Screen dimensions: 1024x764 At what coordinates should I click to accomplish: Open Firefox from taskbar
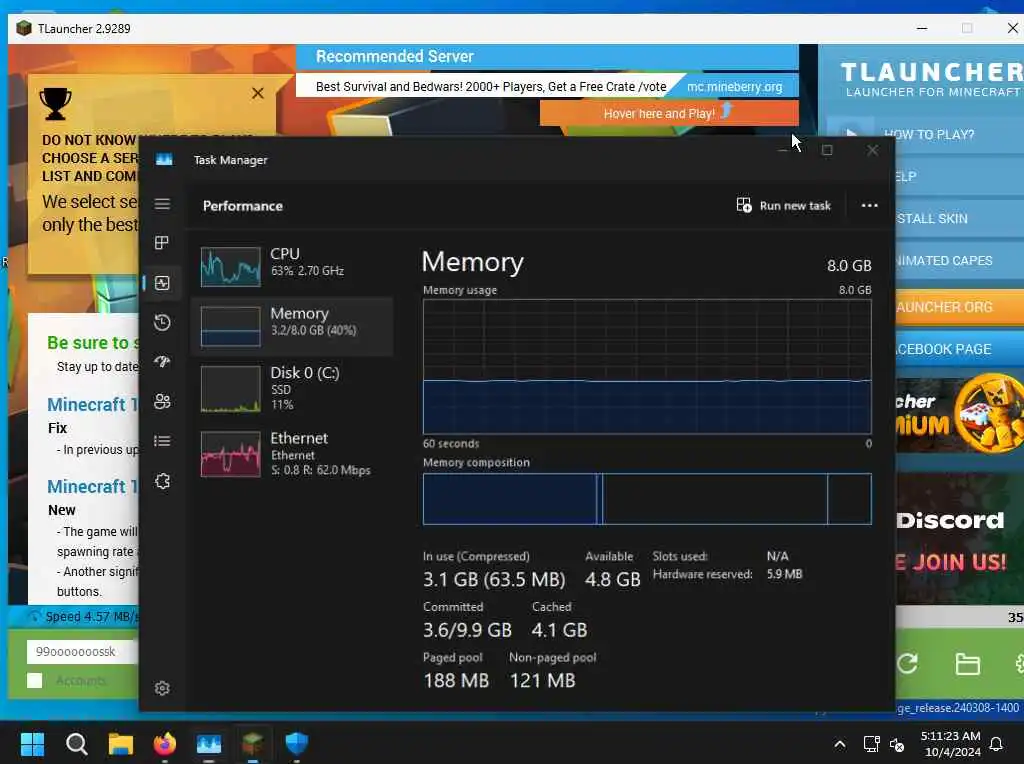(x=165, y=744)
